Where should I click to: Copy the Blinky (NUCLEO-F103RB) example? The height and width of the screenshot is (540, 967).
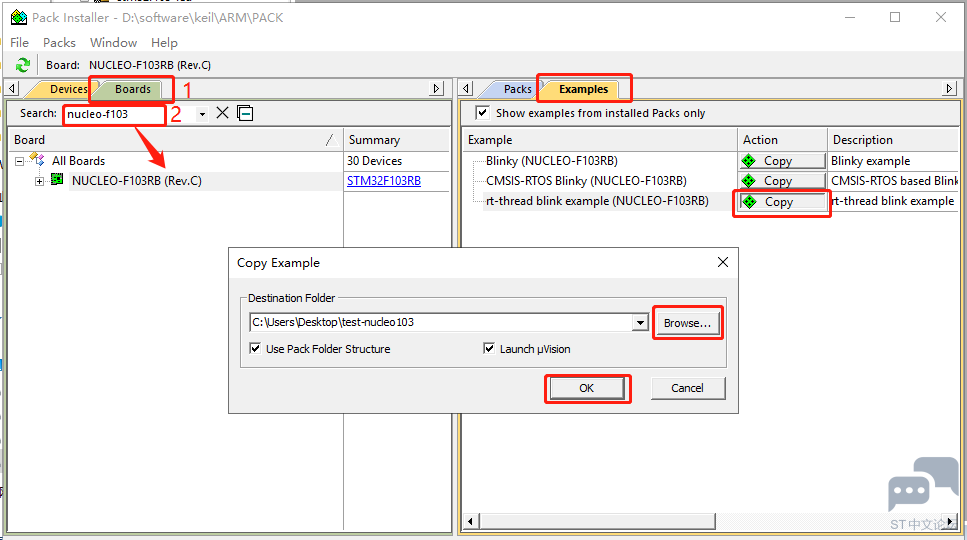(x=781, y=161)
